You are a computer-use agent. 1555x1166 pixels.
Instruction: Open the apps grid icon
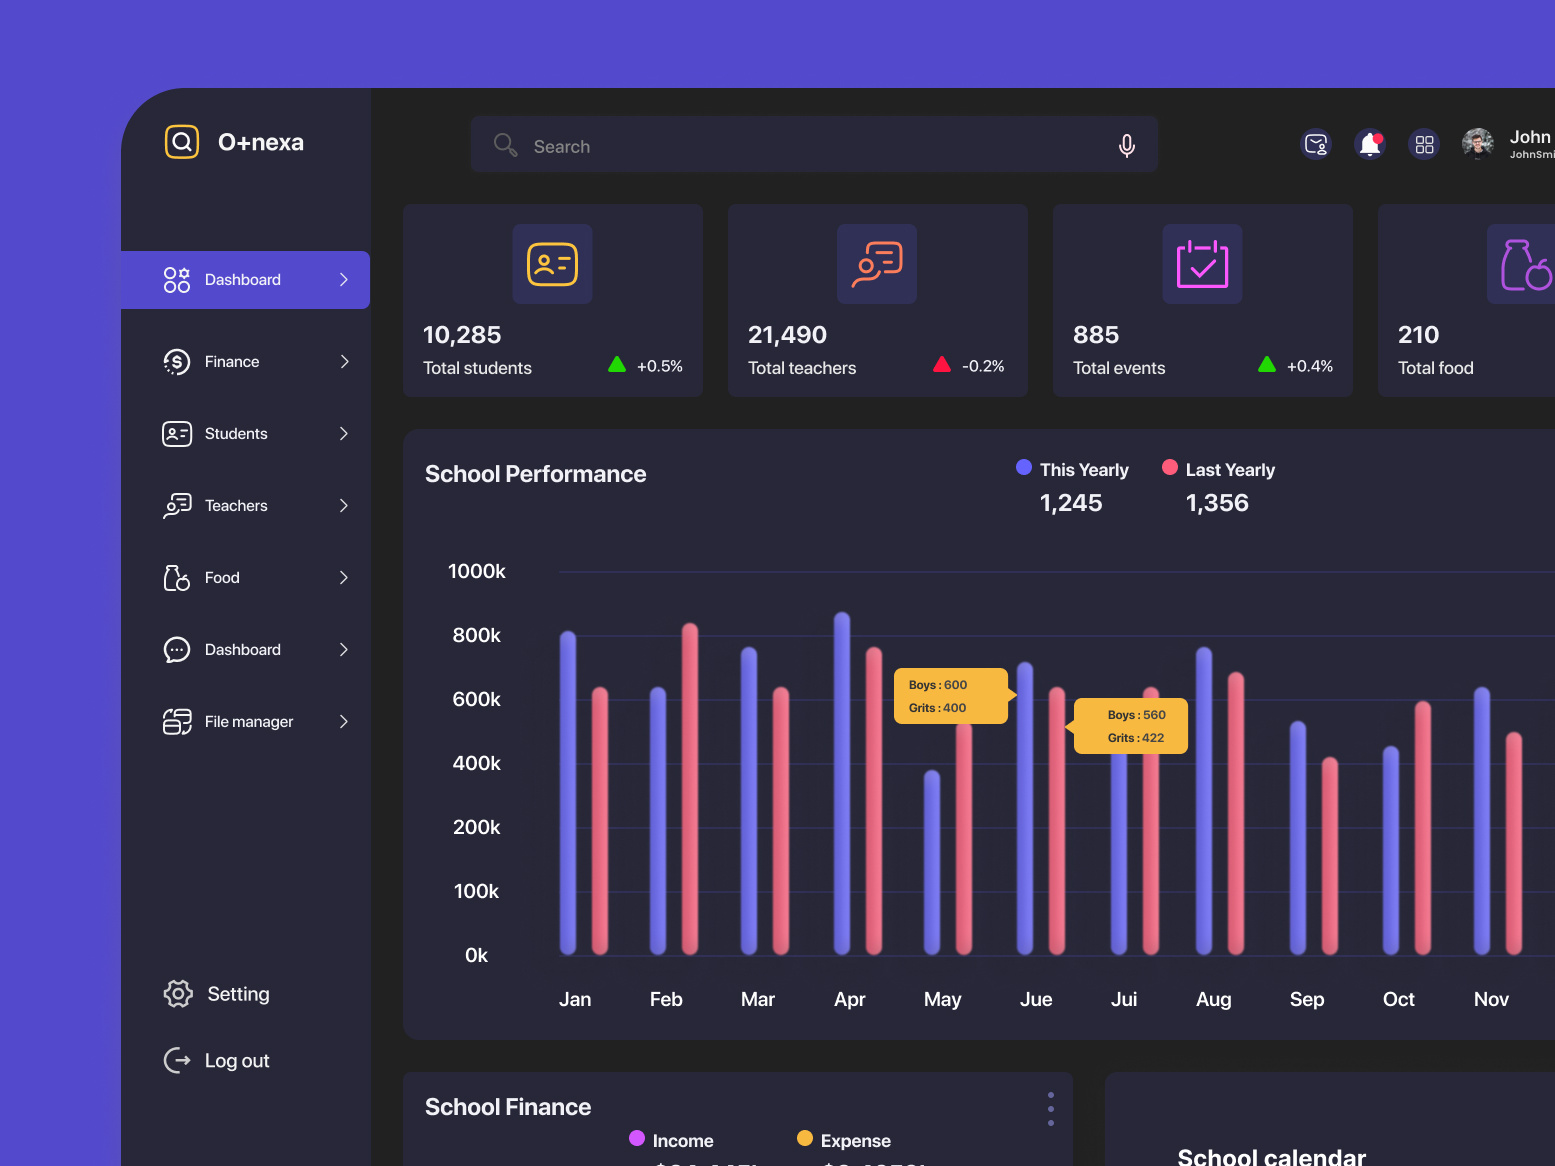(1424, 144)
